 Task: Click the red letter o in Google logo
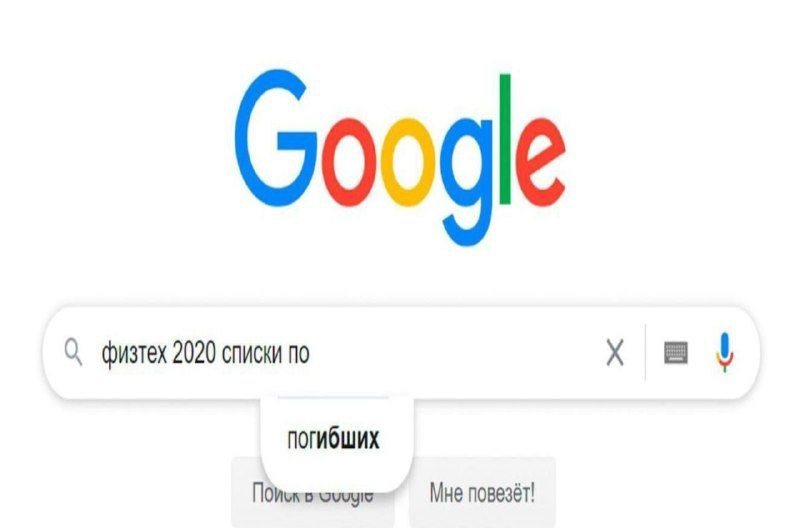(x=348, y=162)
